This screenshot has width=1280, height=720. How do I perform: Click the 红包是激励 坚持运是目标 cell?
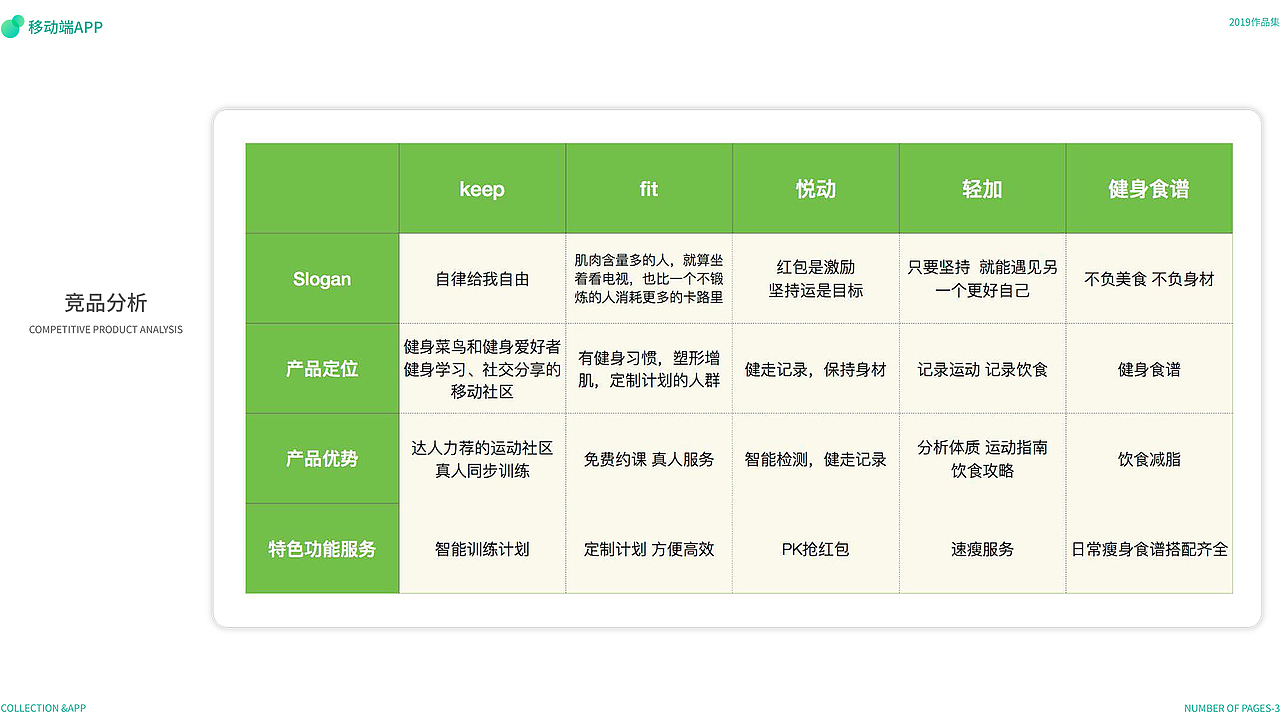point(816,279)
